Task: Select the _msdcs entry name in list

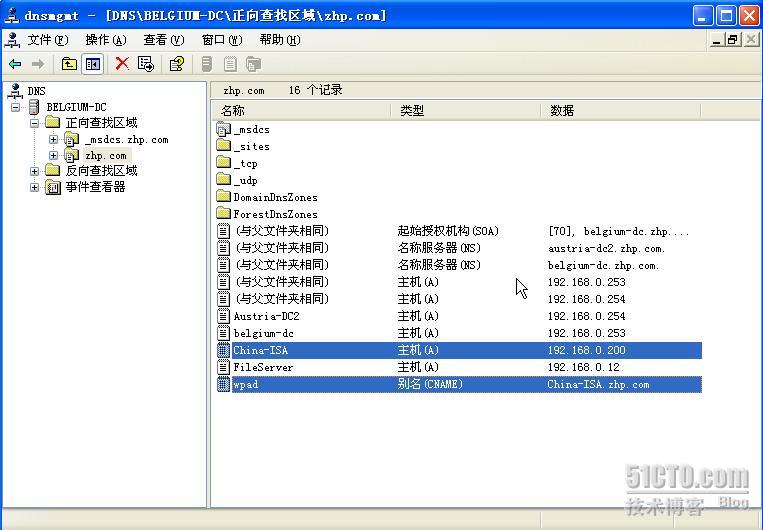Action: pos(251,129)
